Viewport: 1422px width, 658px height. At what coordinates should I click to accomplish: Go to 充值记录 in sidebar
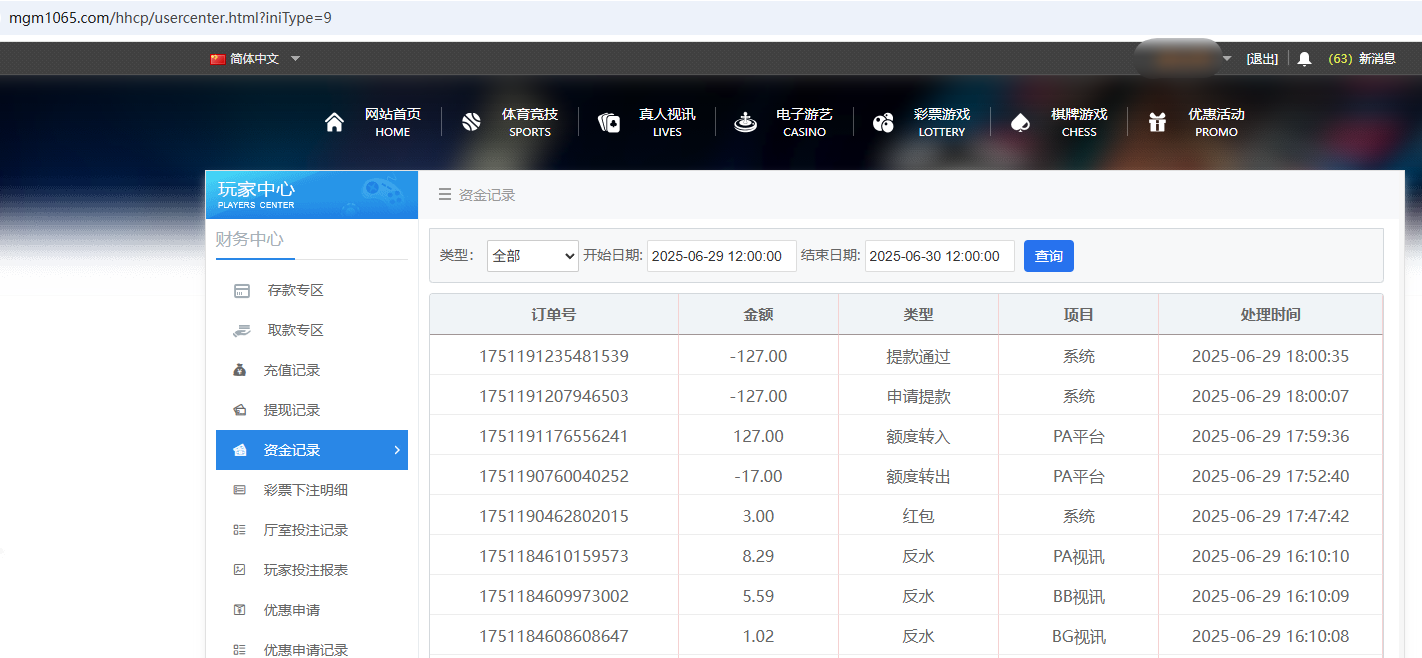click(291, 370)
